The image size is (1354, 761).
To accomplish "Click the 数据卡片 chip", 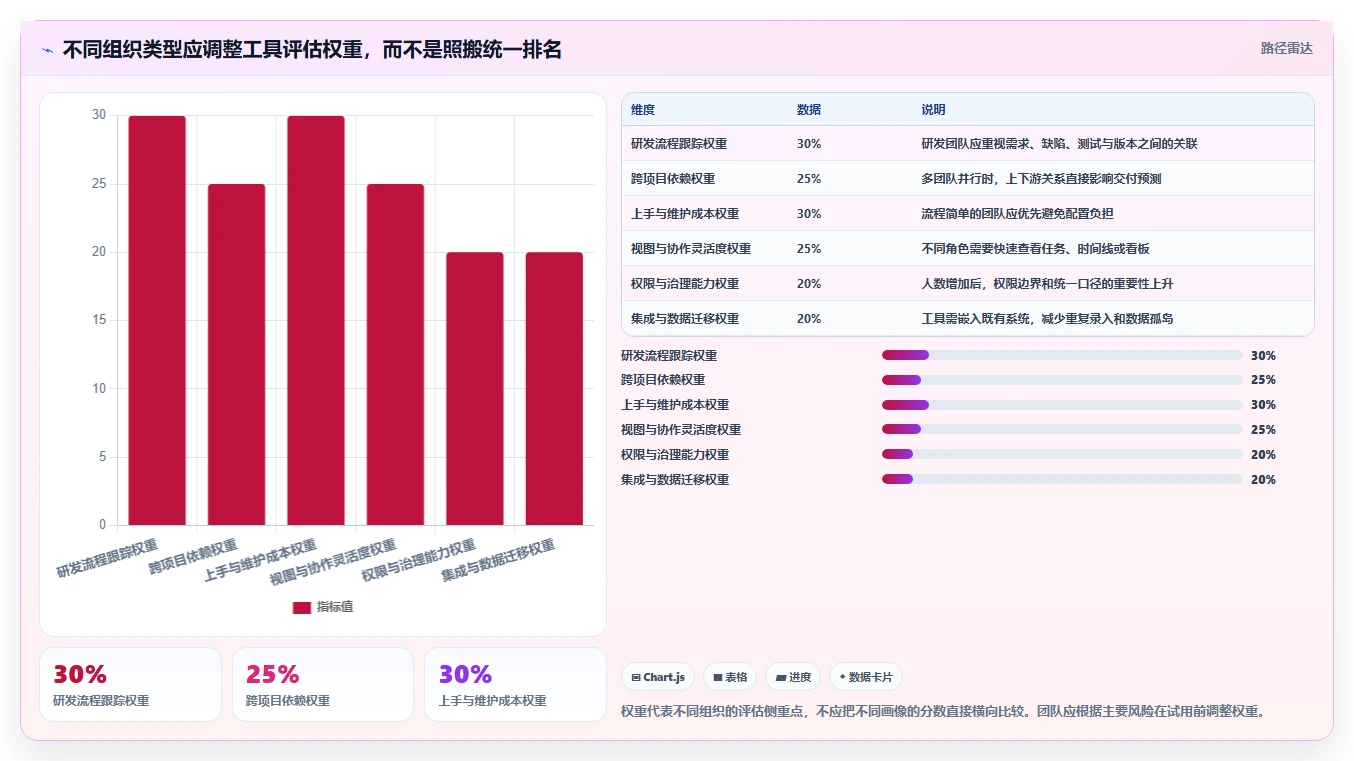I will pos(866,677).
